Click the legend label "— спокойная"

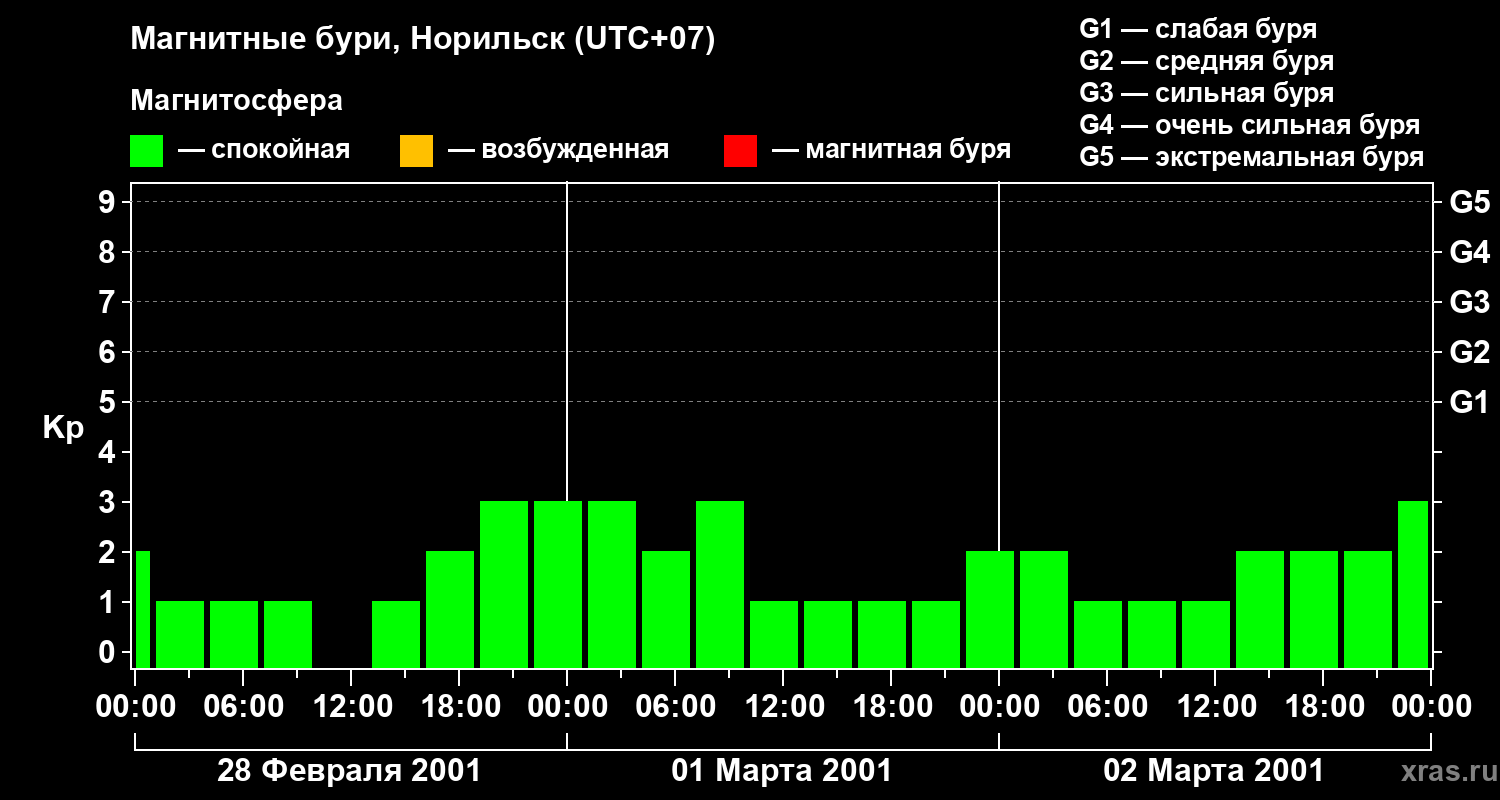coord(264,151)
